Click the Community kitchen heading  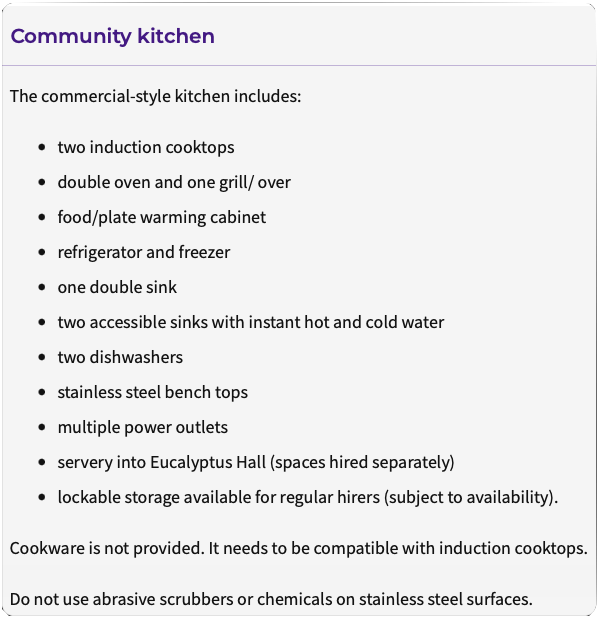point(113,36)
